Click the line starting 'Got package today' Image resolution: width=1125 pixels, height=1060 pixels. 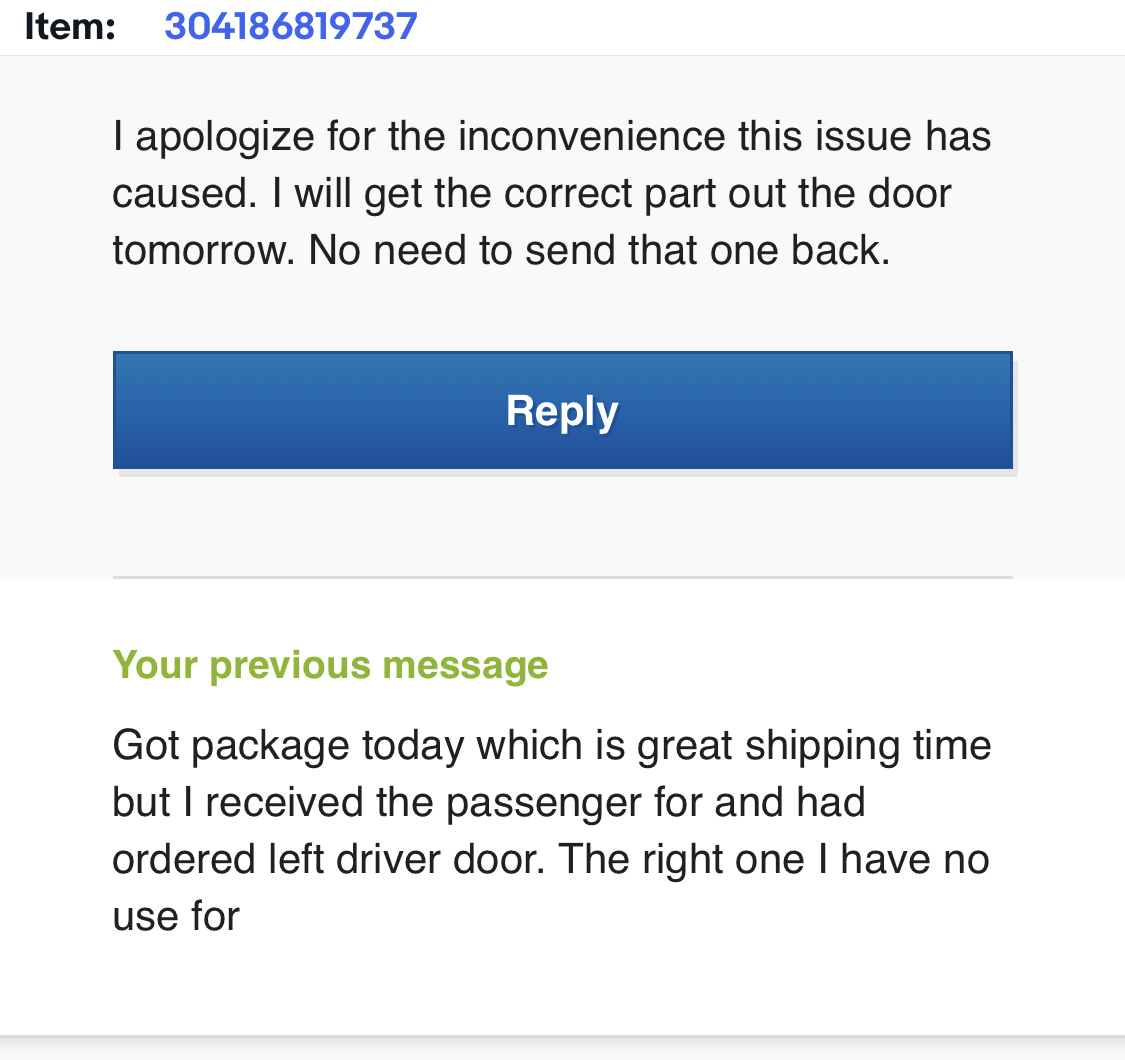[x=552, y=745]
